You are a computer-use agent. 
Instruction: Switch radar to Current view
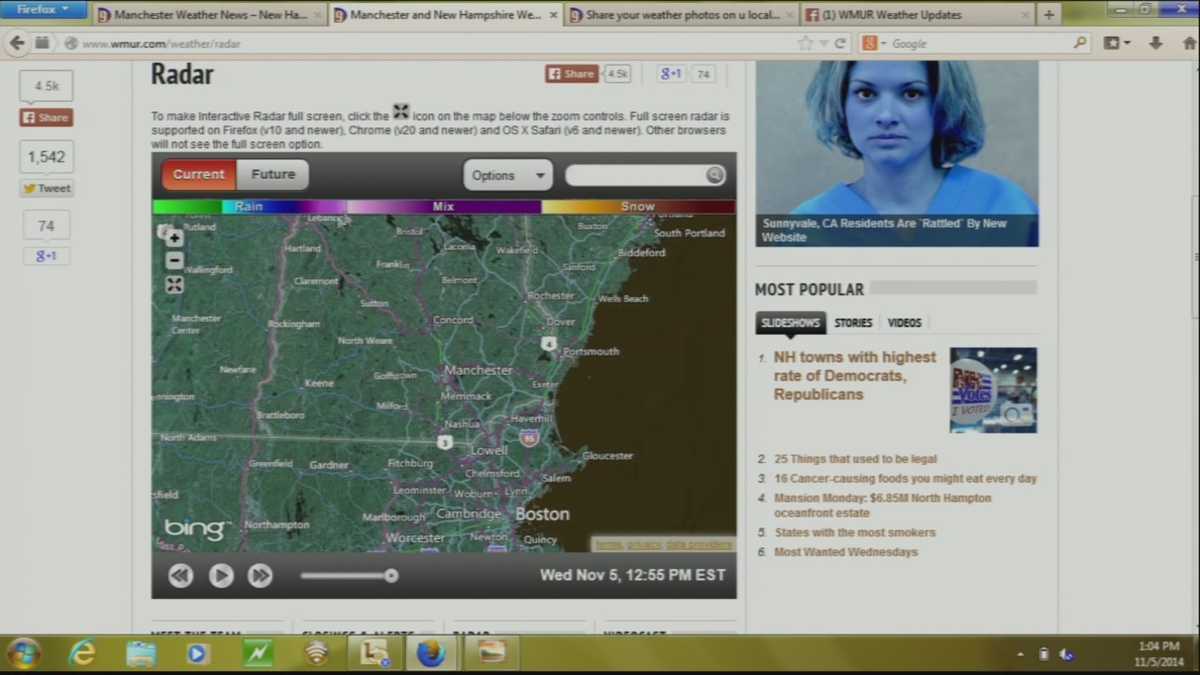199,174
